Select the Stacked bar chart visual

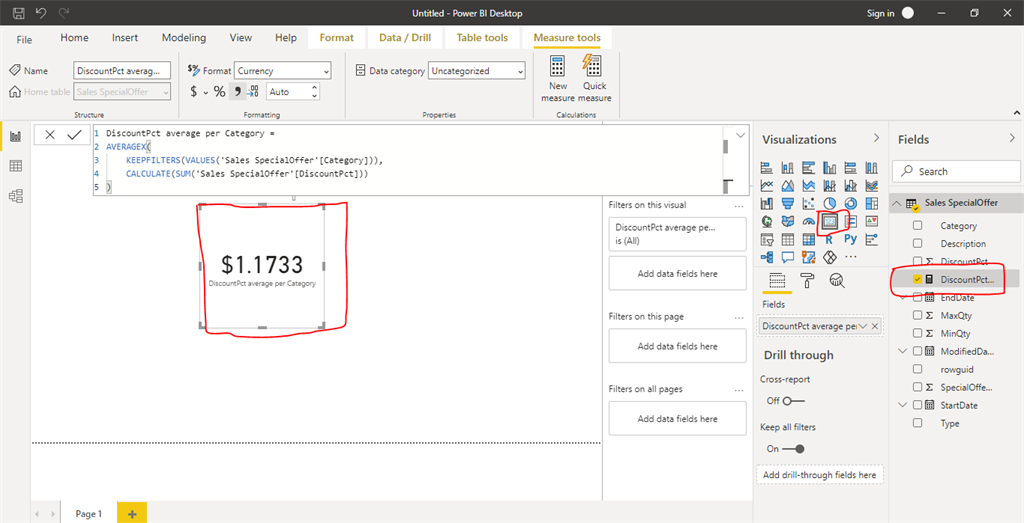[767, 168]
